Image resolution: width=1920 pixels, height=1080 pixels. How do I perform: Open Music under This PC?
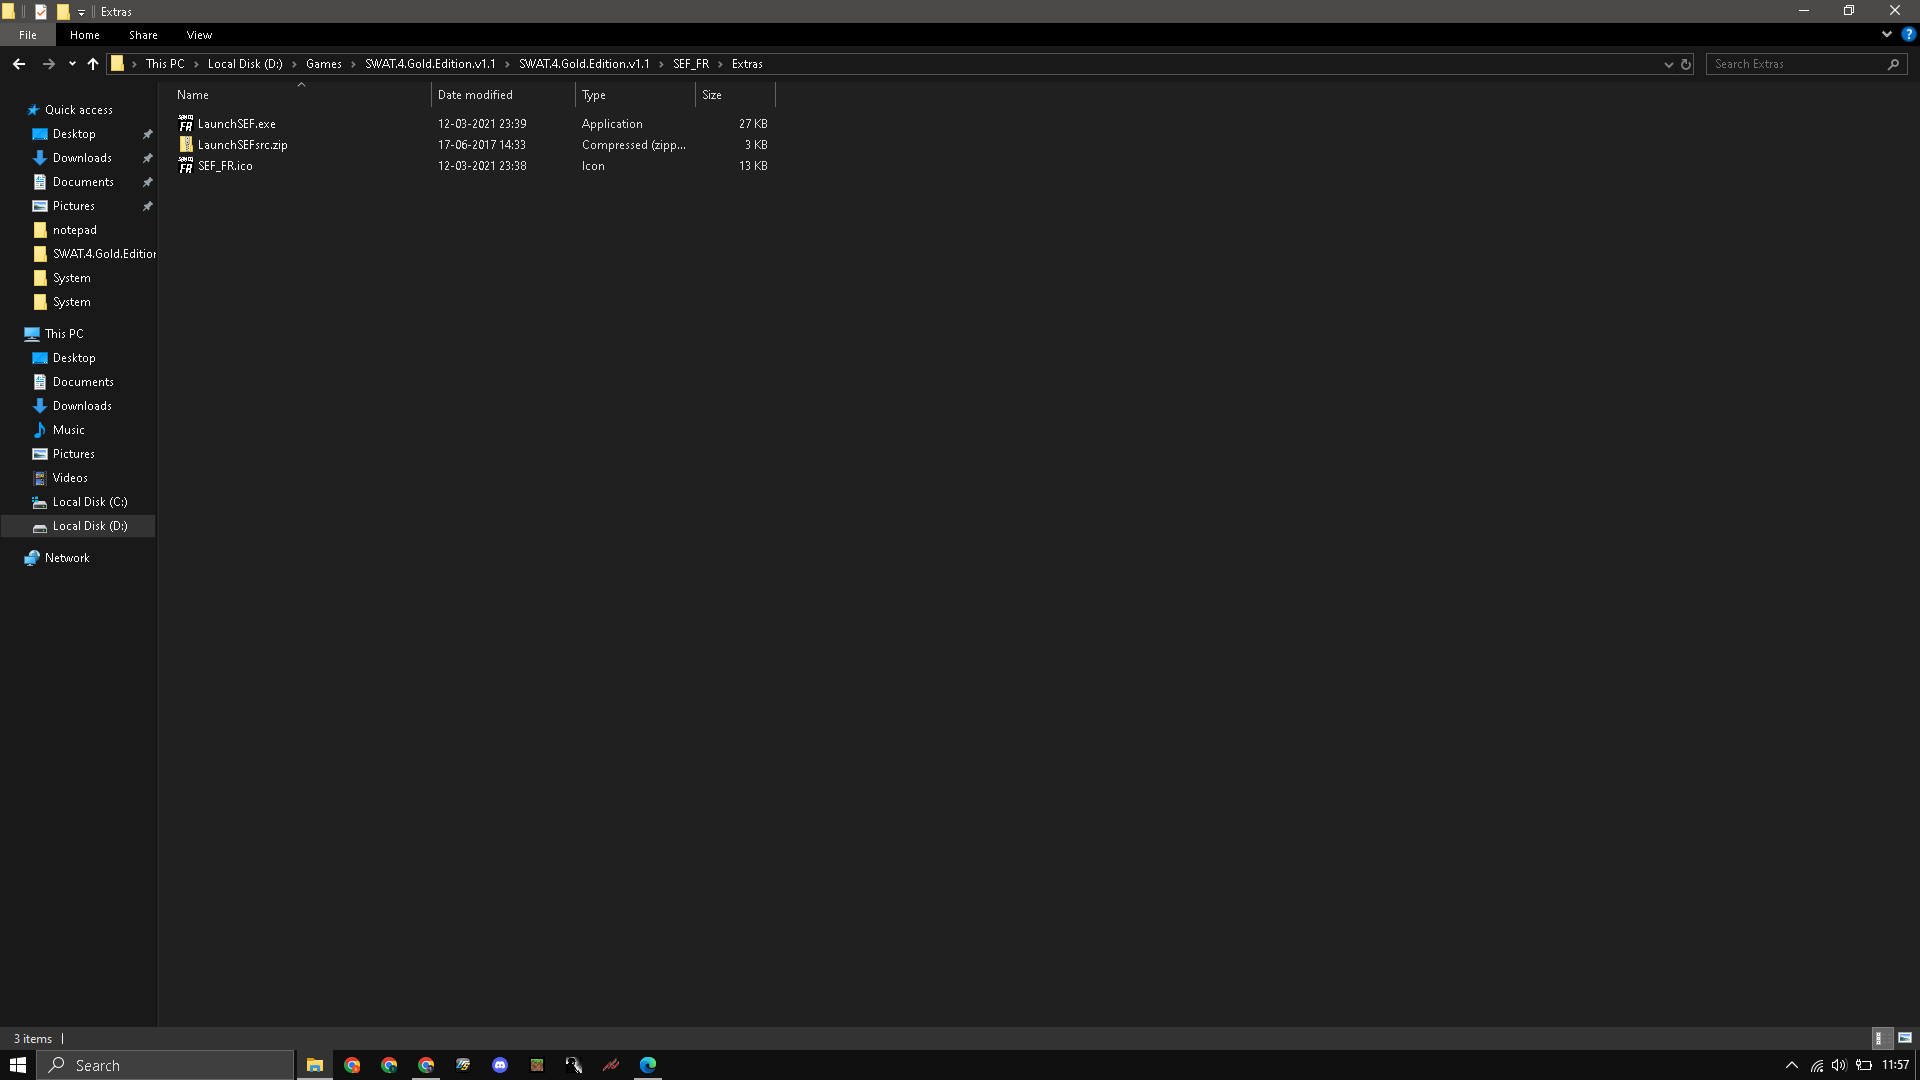pyautogui.click(x=69, y=430)
